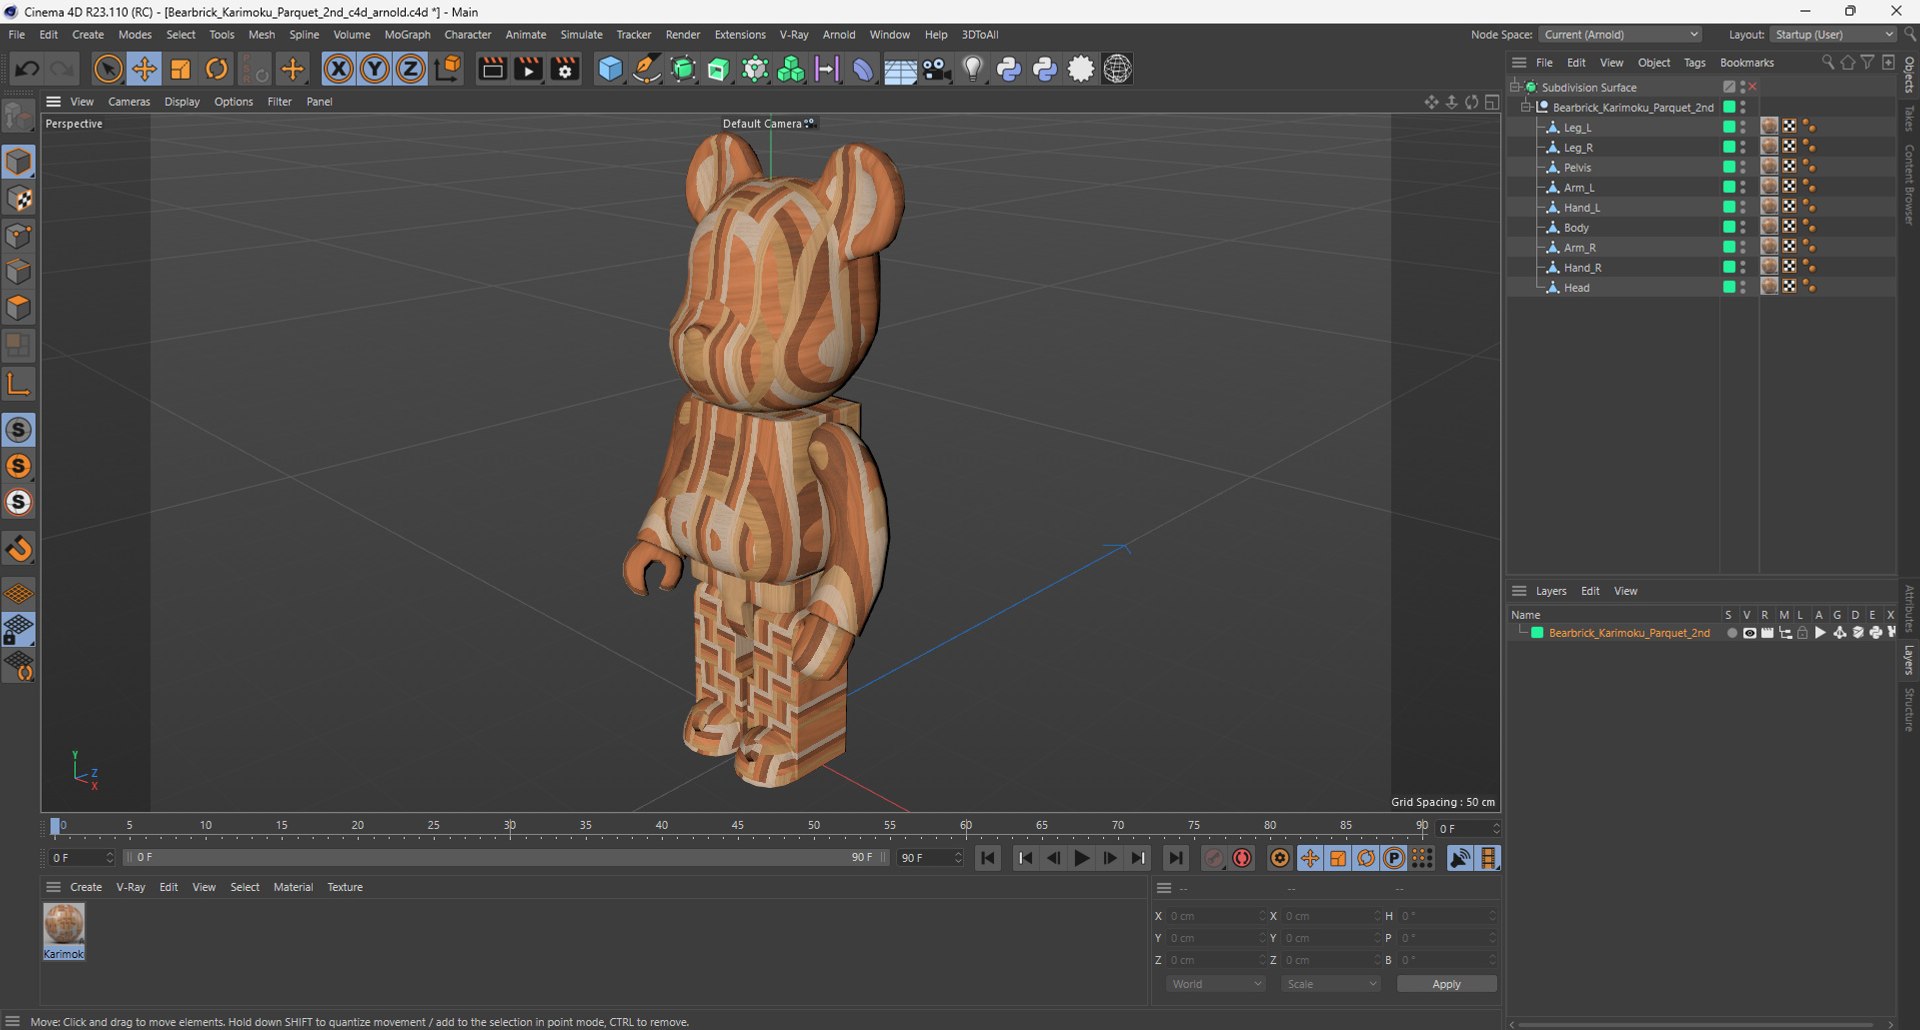Add a Cube primitive object
The height and width of the screenshot is (1030, 1920).
click(x=610, y=69)
